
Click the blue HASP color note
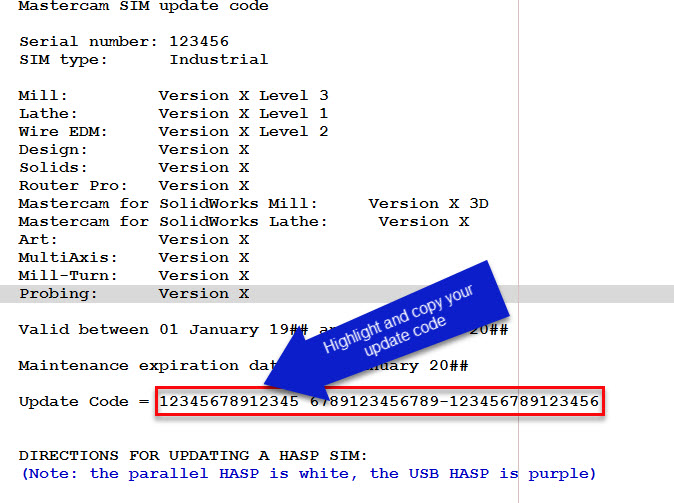[309, 474]
